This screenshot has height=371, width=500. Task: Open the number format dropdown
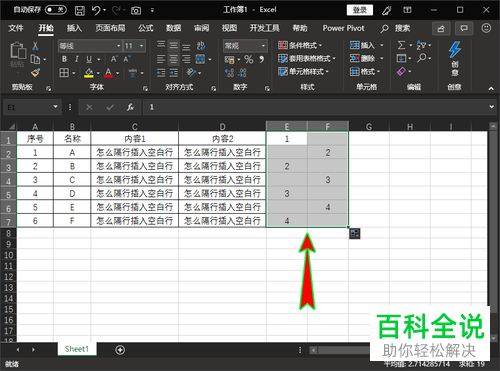[263, 46]
